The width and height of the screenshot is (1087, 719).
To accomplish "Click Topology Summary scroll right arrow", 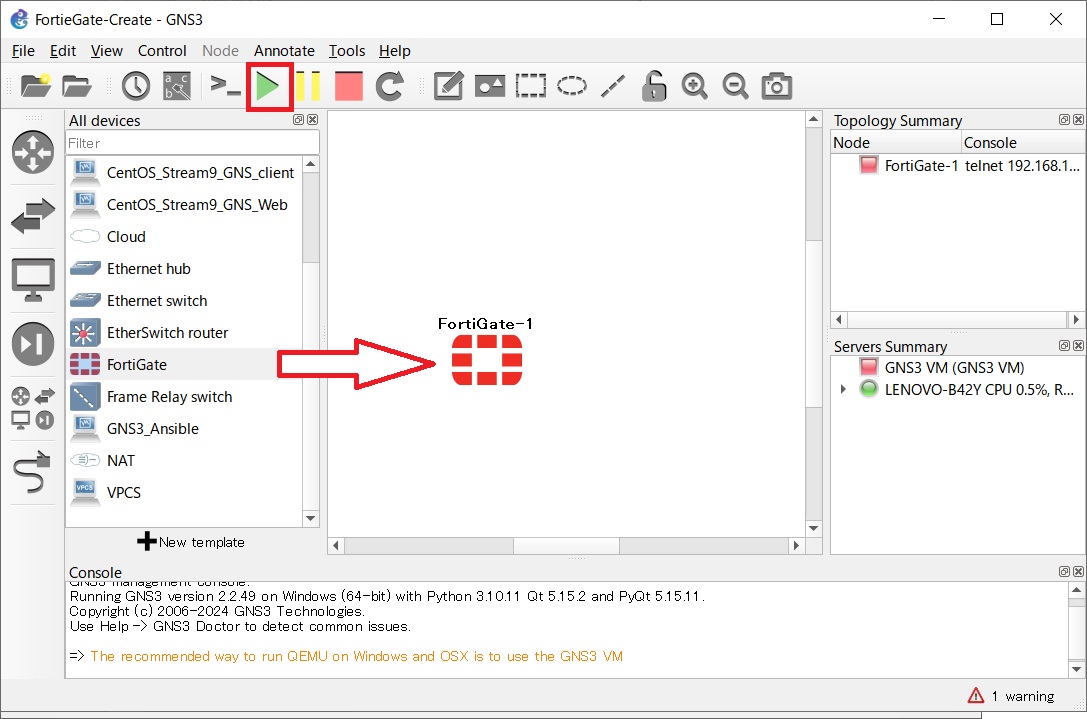I will point(1075,319).
